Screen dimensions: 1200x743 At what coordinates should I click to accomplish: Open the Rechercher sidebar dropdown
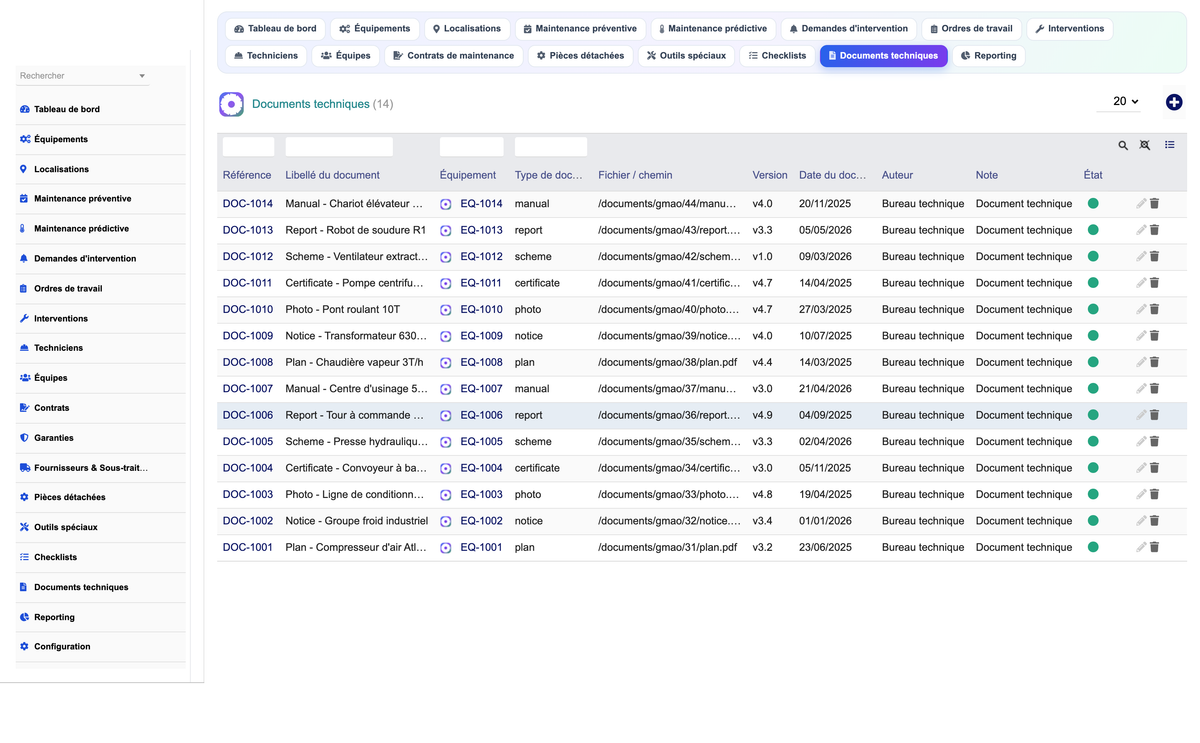point(83,76)
